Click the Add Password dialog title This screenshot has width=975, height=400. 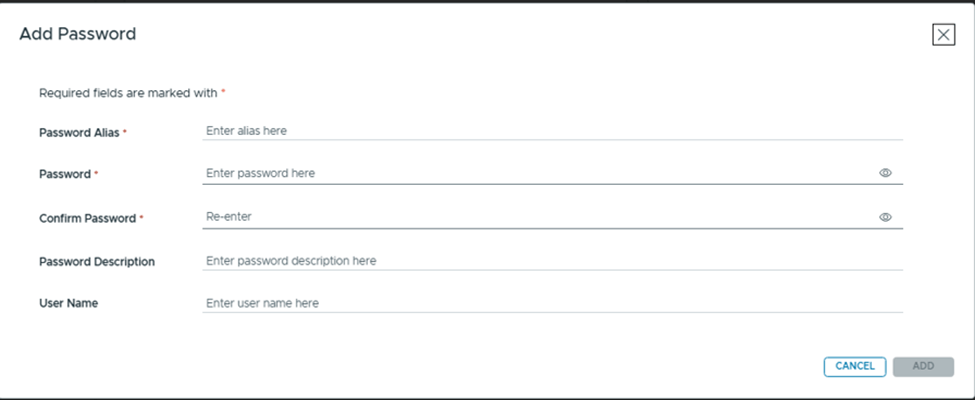coord(78,34)
